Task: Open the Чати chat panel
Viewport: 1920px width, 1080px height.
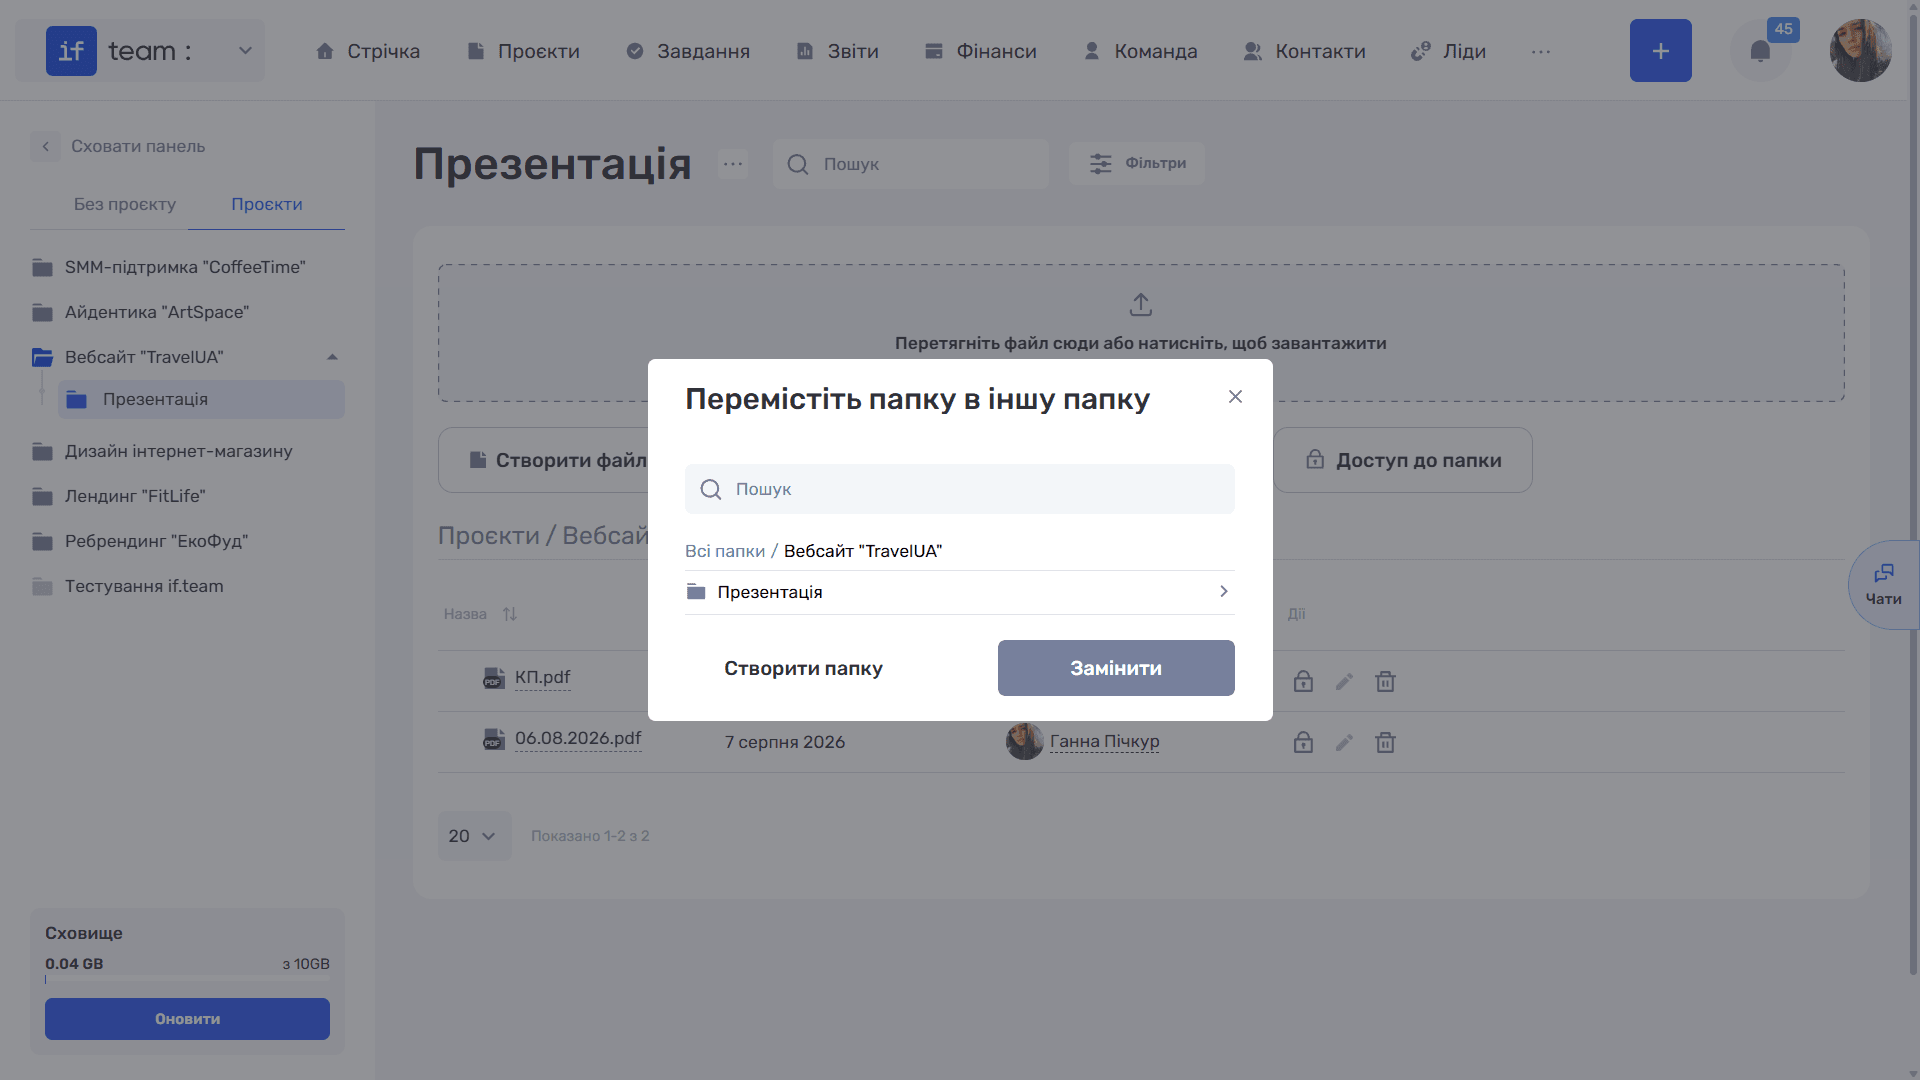Action: pyautogui.click(x=1884, y=585)
